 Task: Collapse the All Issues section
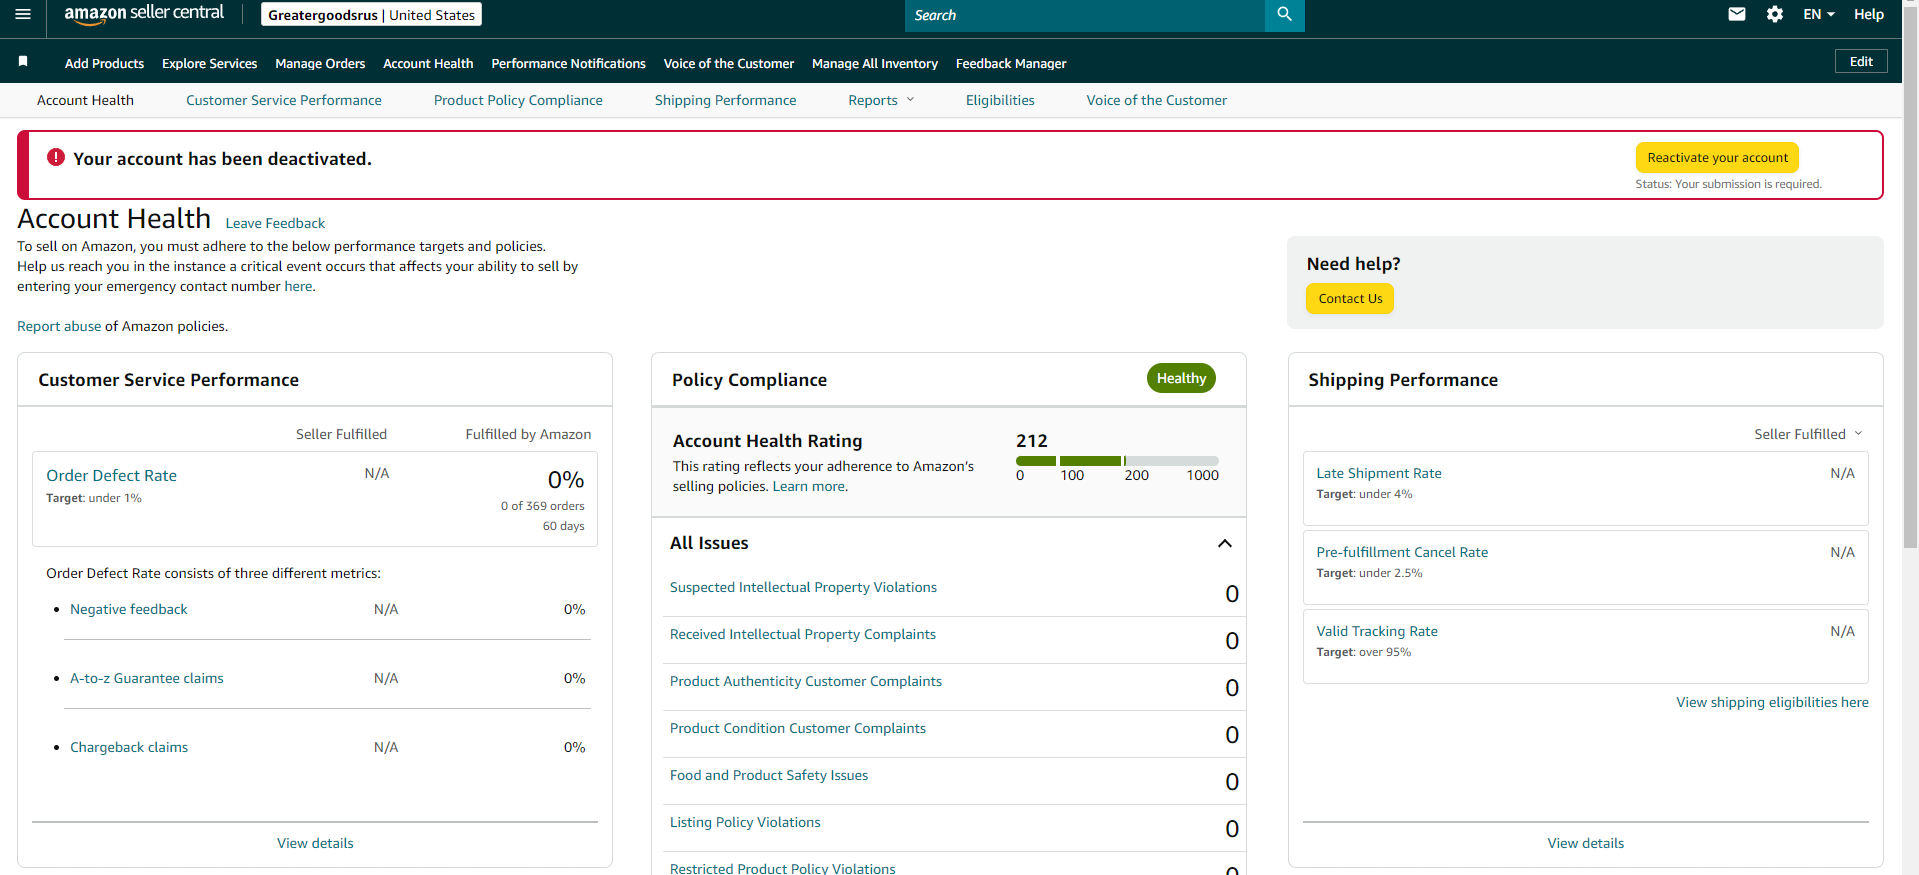coord(1224,543)
